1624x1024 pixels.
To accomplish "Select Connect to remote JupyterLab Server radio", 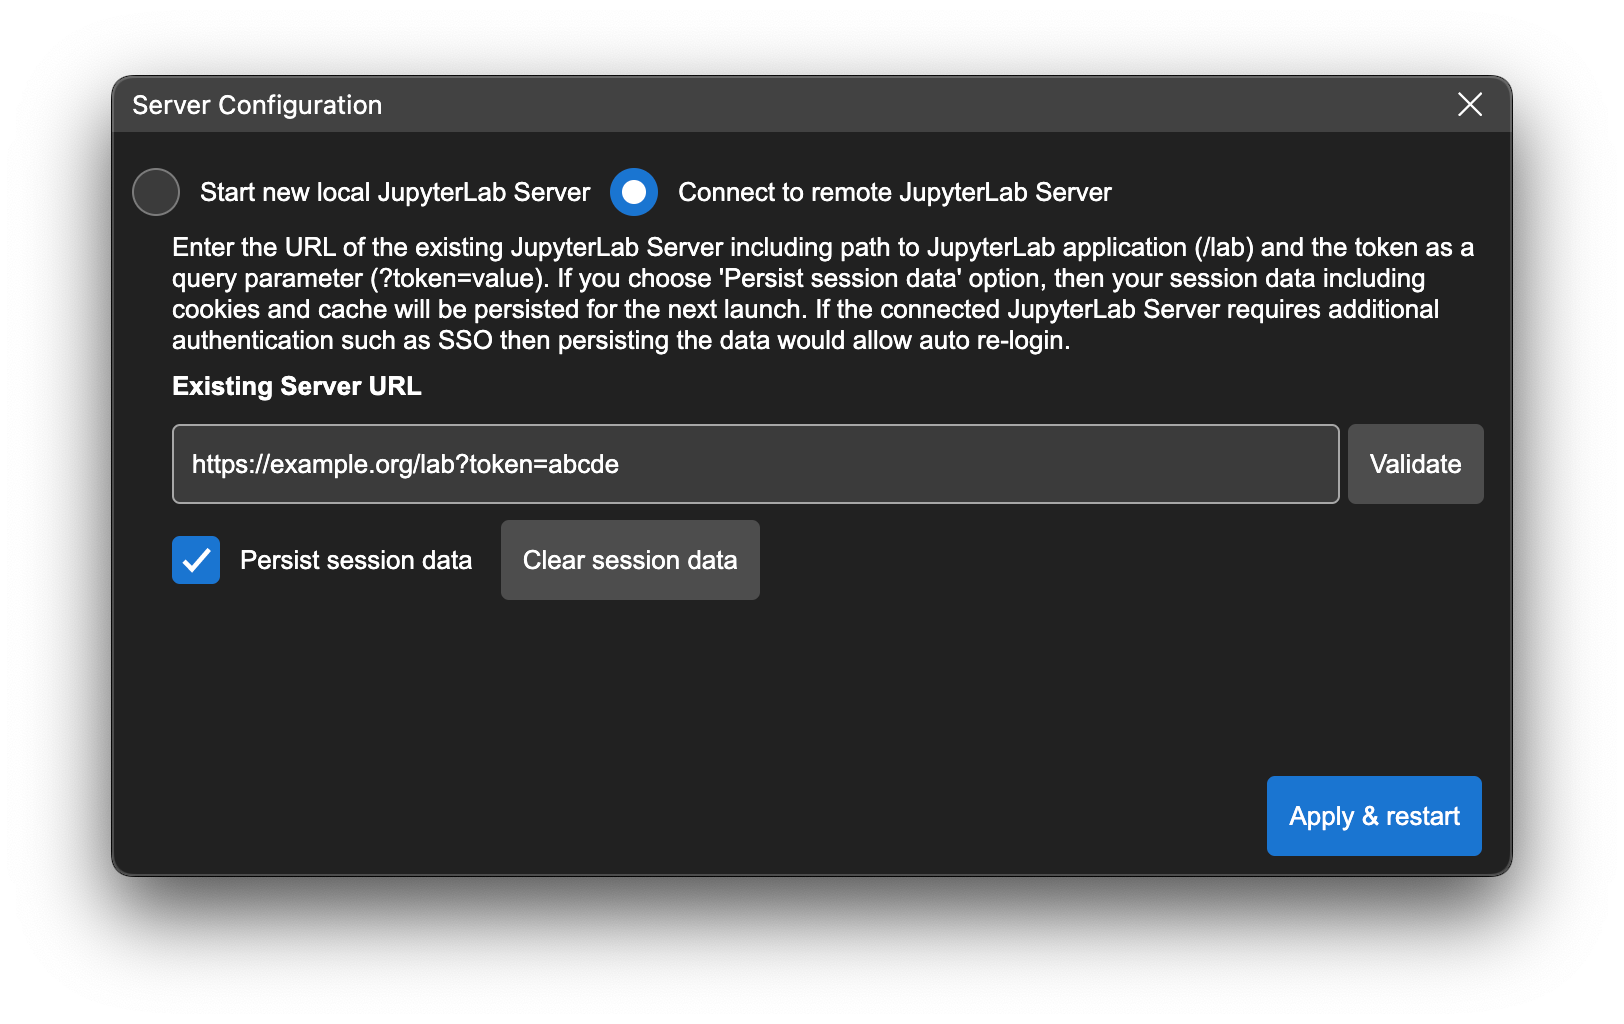I will 634,192.
